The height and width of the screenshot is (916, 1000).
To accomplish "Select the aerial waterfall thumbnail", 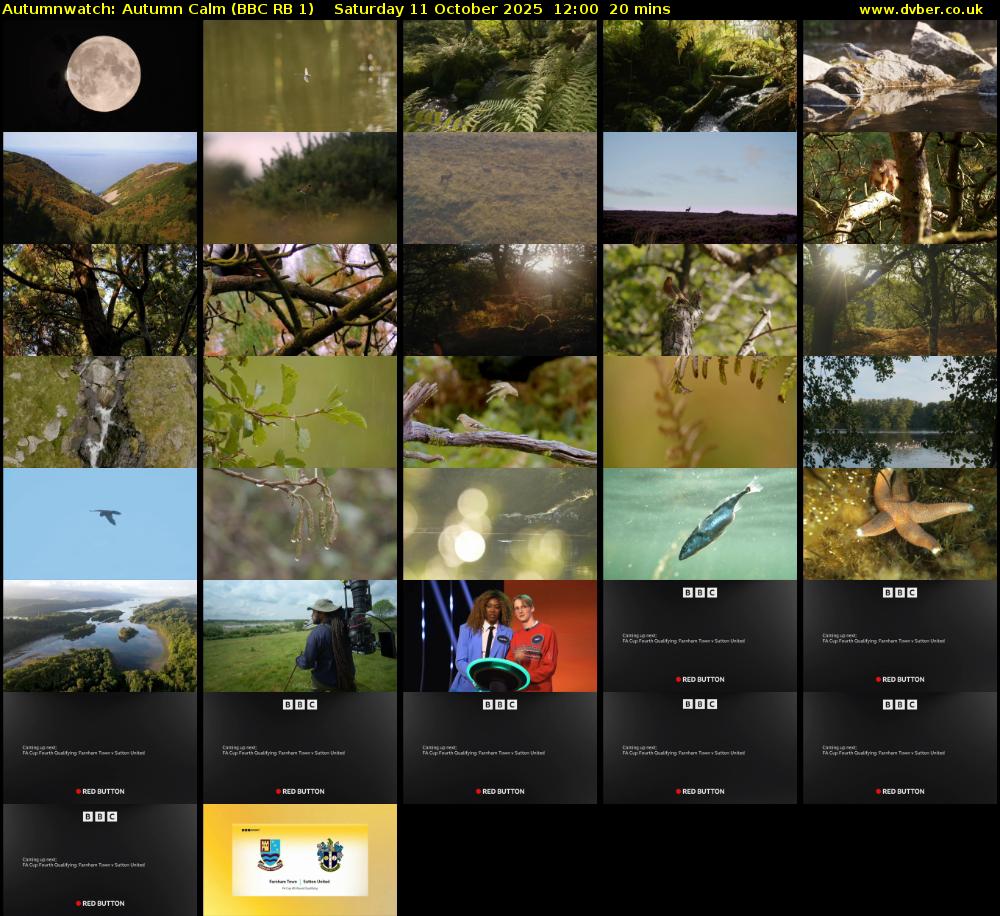I will click(x=100, y=412).
